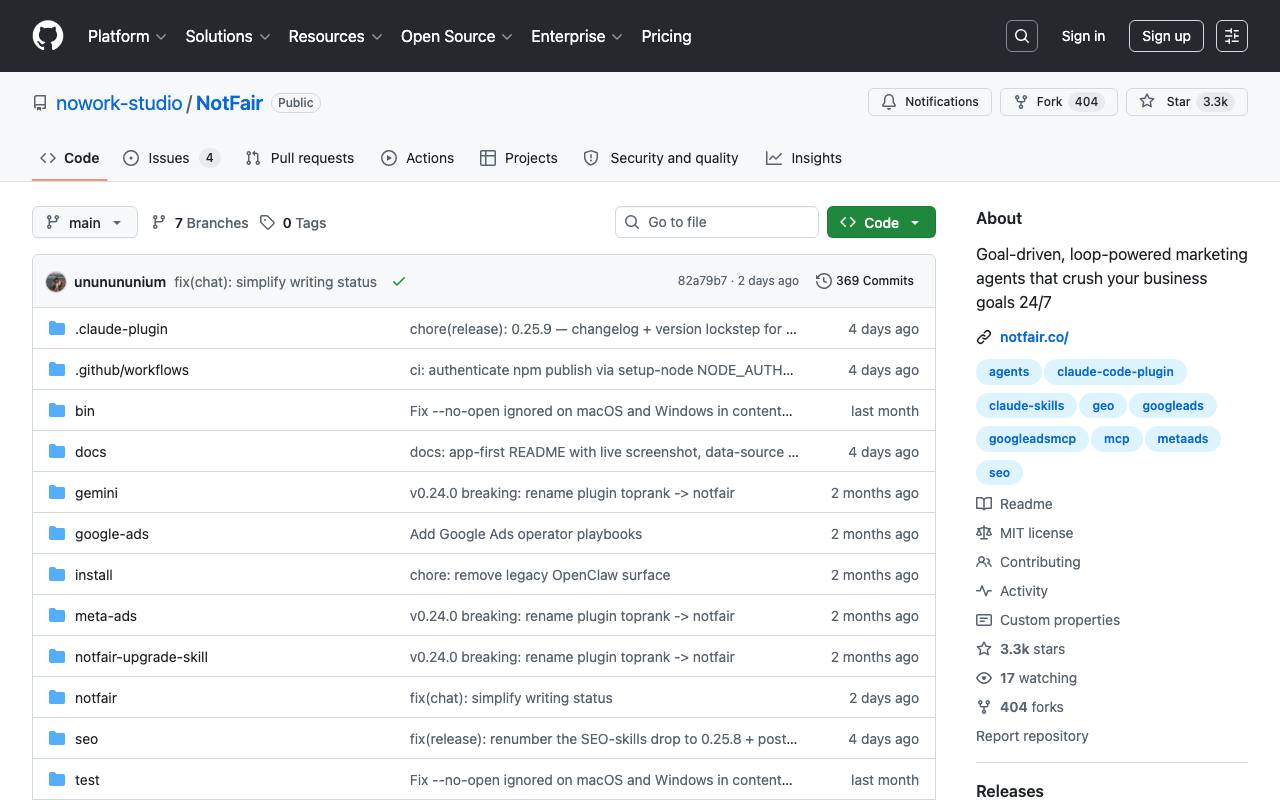Switch to the Code tab
Viewport: 1280px width, 800px height.
click(x=70, y=158)
